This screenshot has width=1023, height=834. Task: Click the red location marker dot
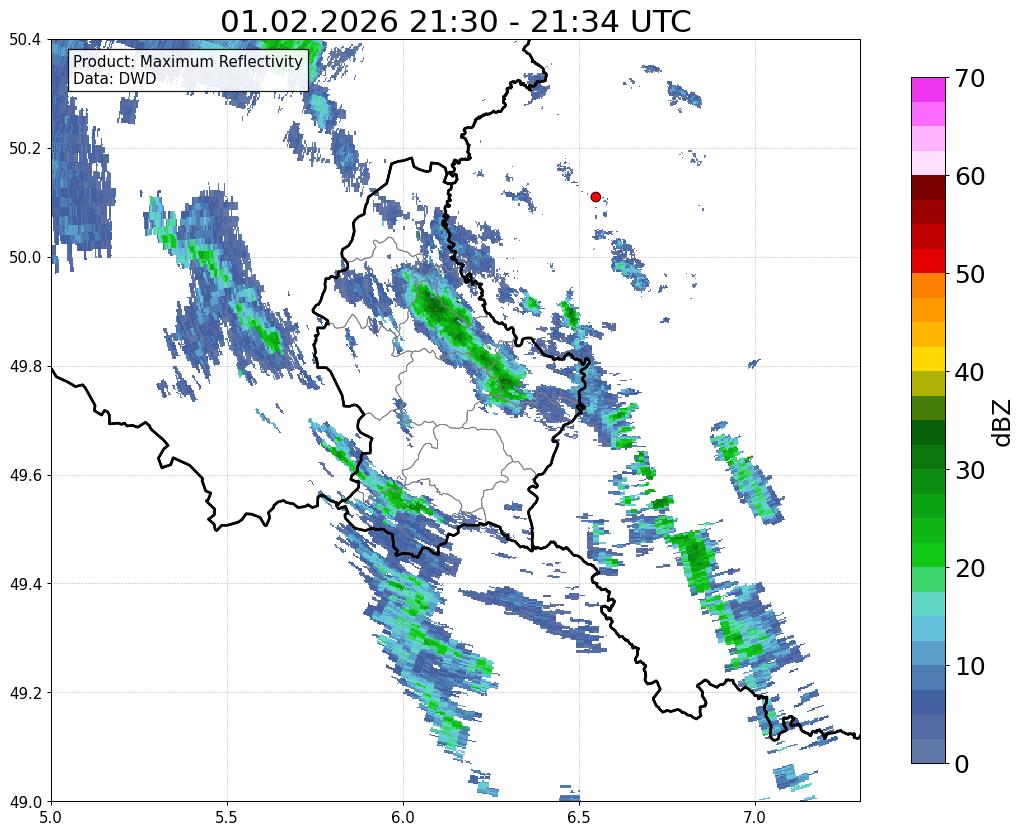[x=595, y=197]
